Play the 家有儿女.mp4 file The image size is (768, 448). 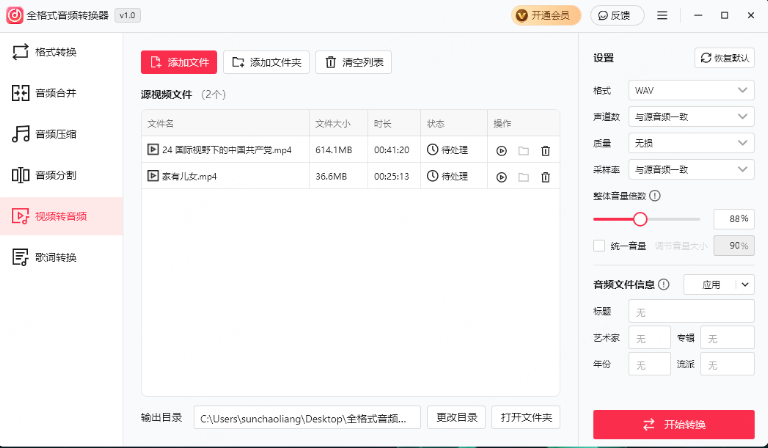pos(501,177)
